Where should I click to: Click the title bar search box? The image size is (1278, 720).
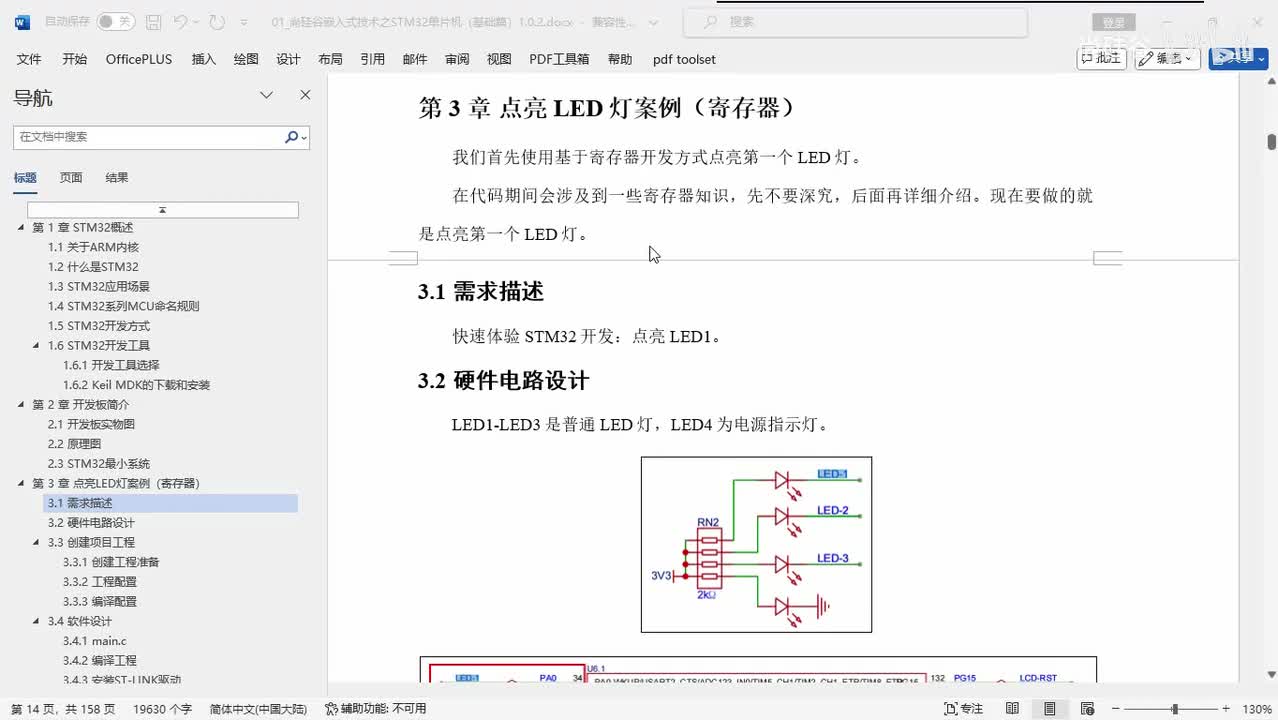coord(855,21)
